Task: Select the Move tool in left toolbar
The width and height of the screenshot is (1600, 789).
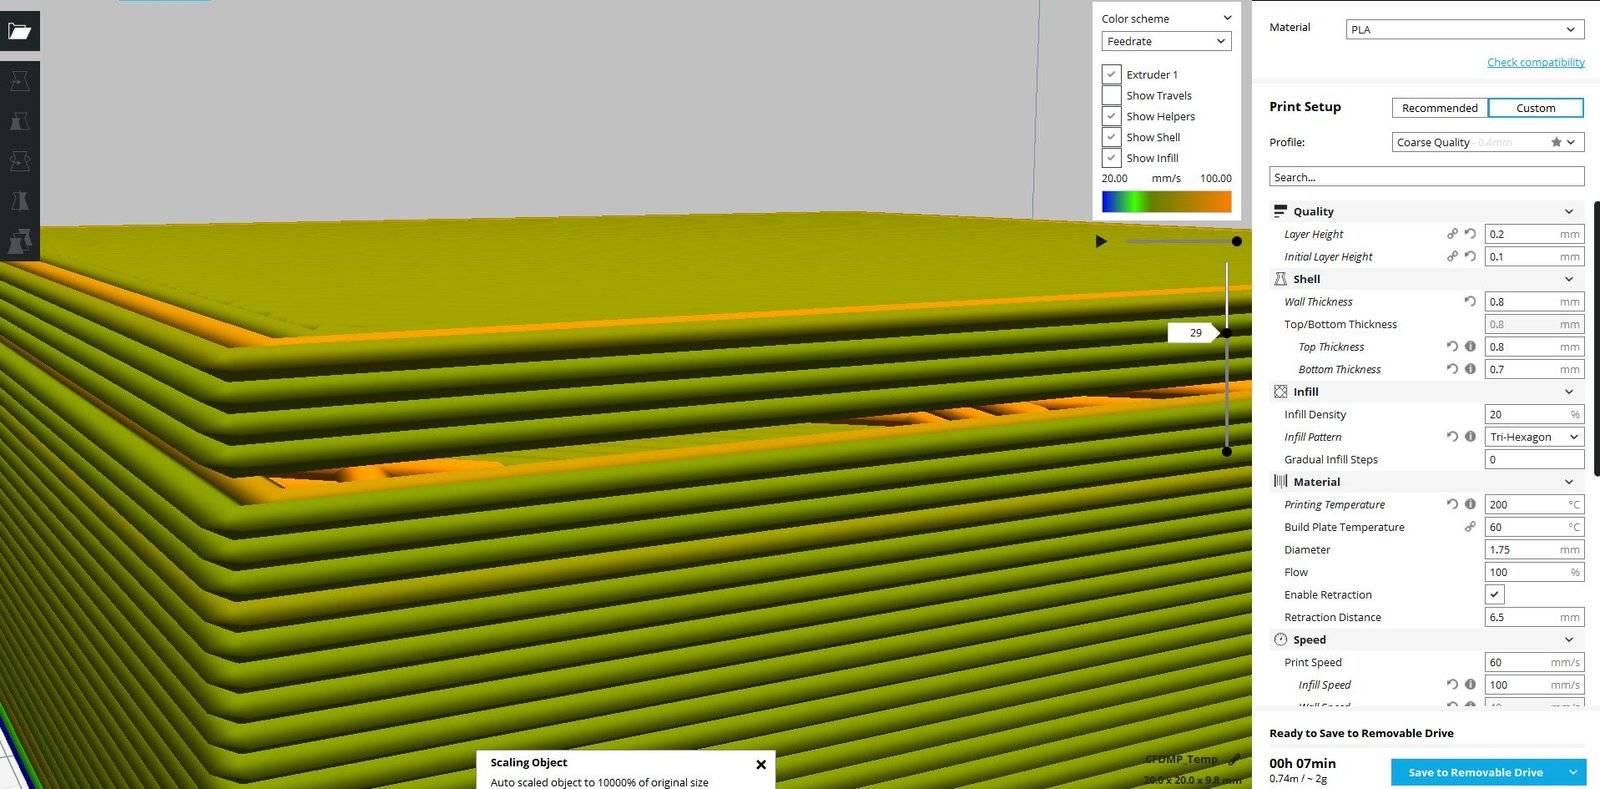Action: tap(20, 81)
